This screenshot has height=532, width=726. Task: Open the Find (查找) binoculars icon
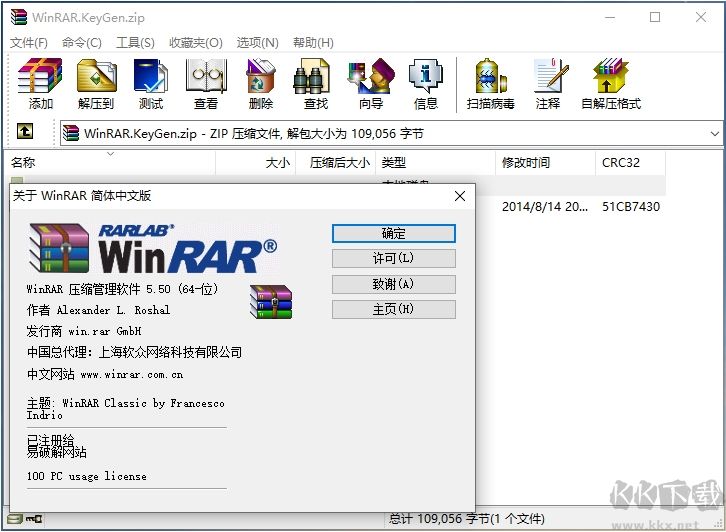316,84
